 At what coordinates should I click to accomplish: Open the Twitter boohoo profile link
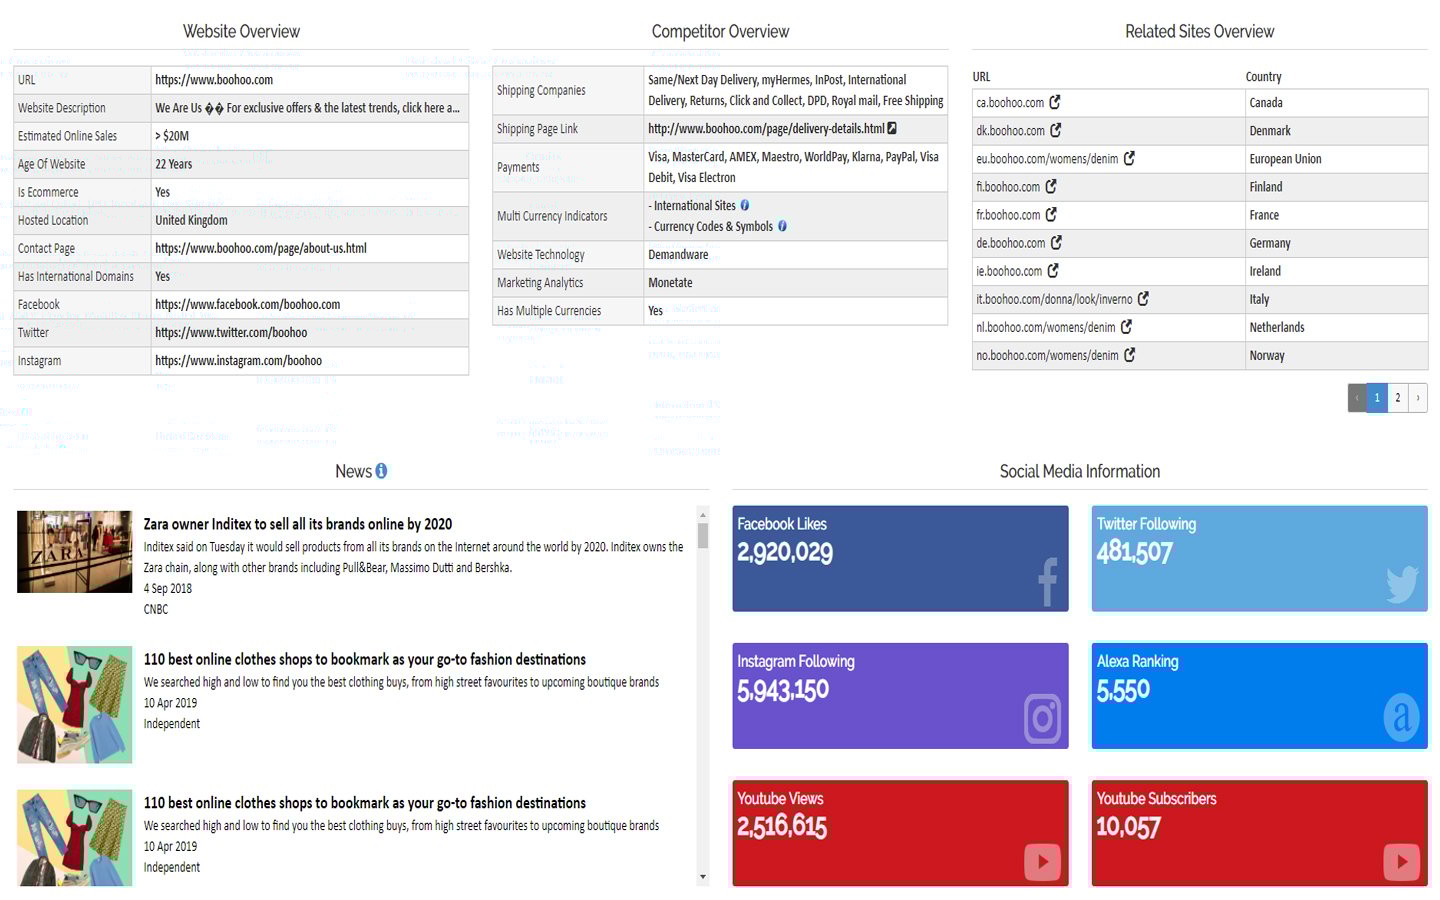click(x=231, y=332)
